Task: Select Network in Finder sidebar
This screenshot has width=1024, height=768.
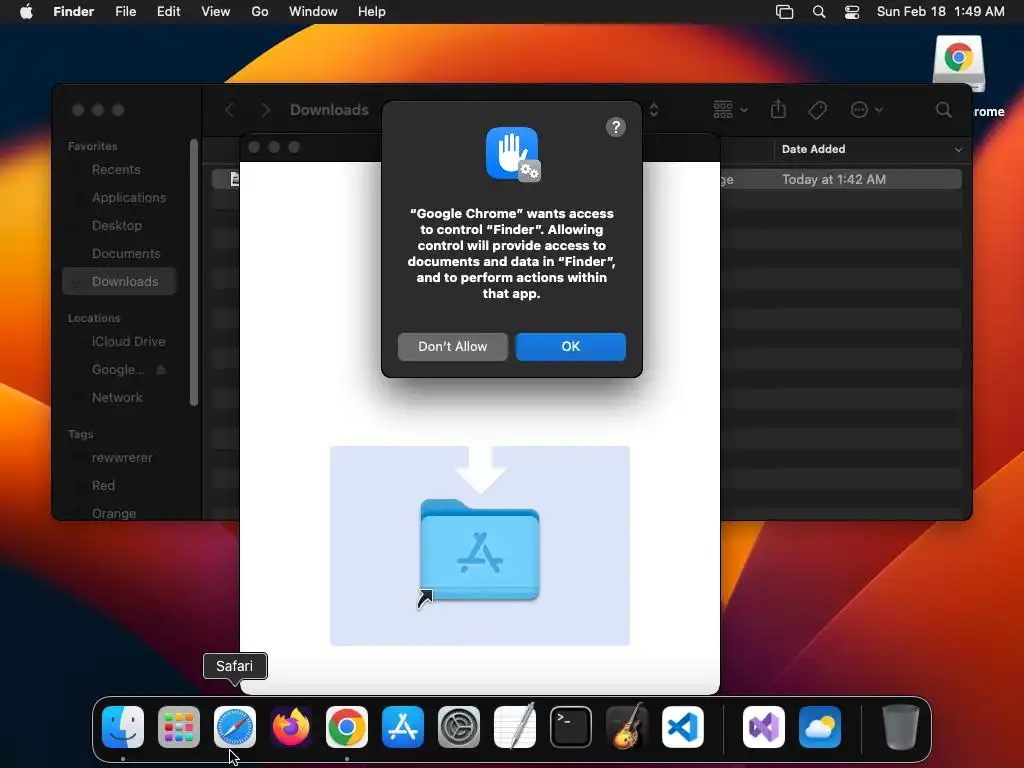Action: [x=119, y=398]
